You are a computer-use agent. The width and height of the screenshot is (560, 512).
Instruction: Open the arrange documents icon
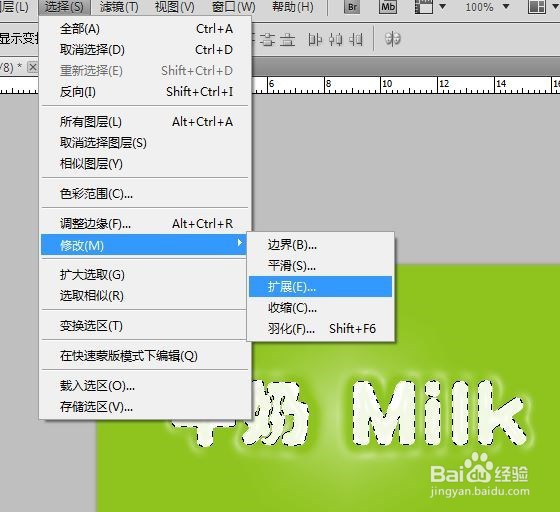pyautogui.click(x=537, y=7)
